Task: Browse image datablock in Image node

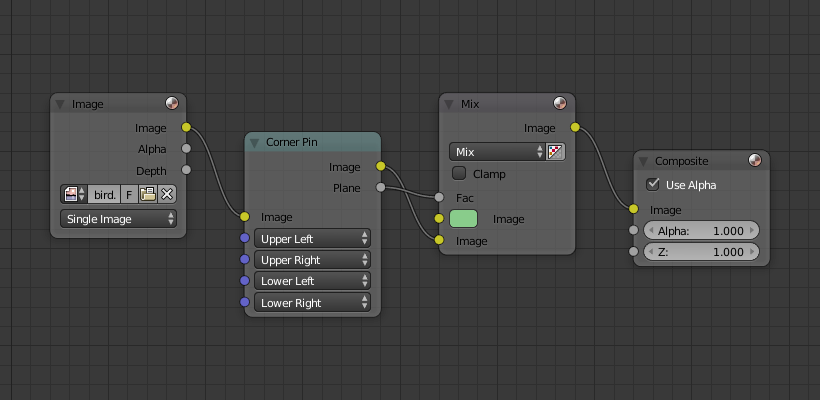Action: click(x=74, y=195)
